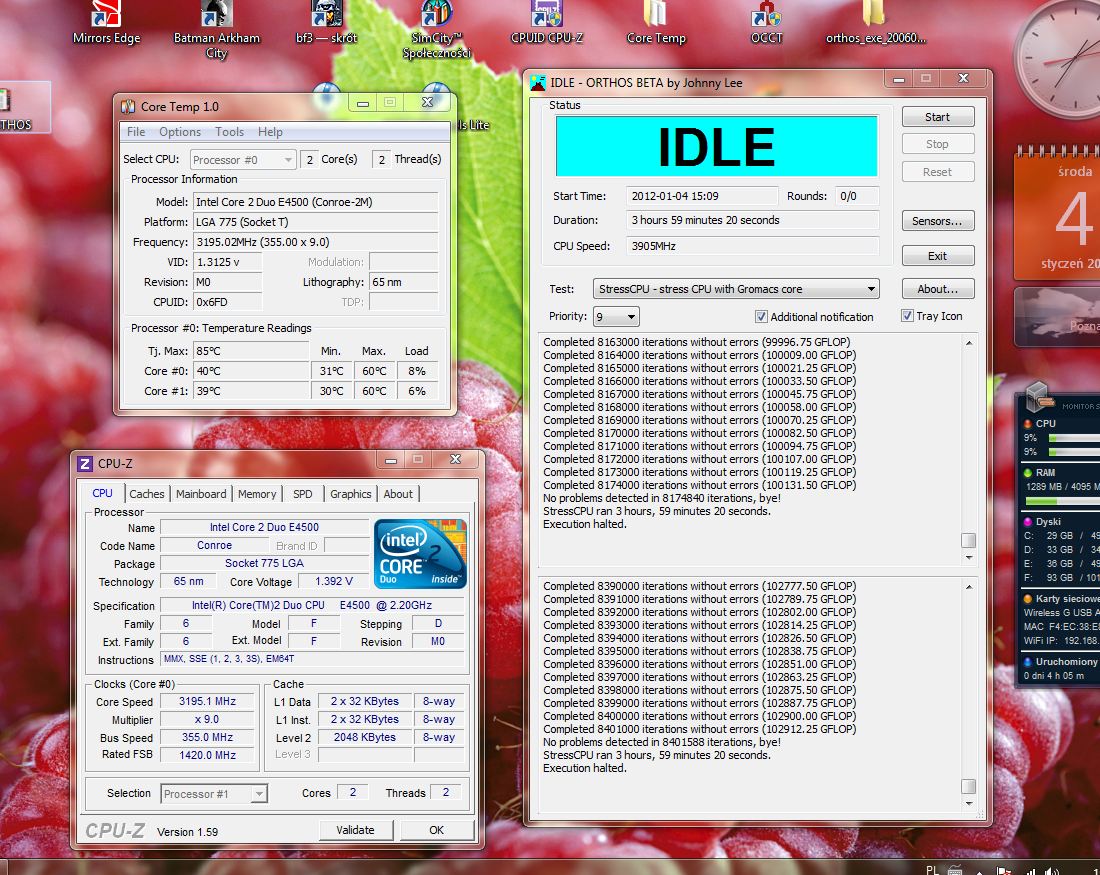
Task: Click the Sensors... button in ORTHOS
Action: coord(937,221)
